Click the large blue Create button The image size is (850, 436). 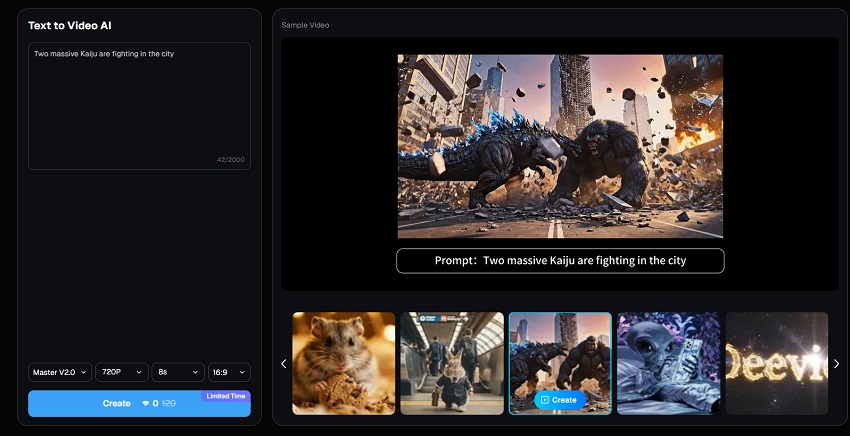click(139, 403)
